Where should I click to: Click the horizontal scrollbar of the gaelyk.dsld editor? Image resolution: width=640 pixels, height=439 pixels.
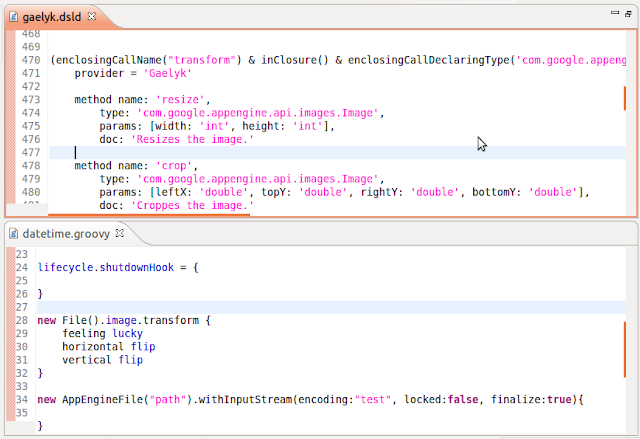[x=149, y=214]
